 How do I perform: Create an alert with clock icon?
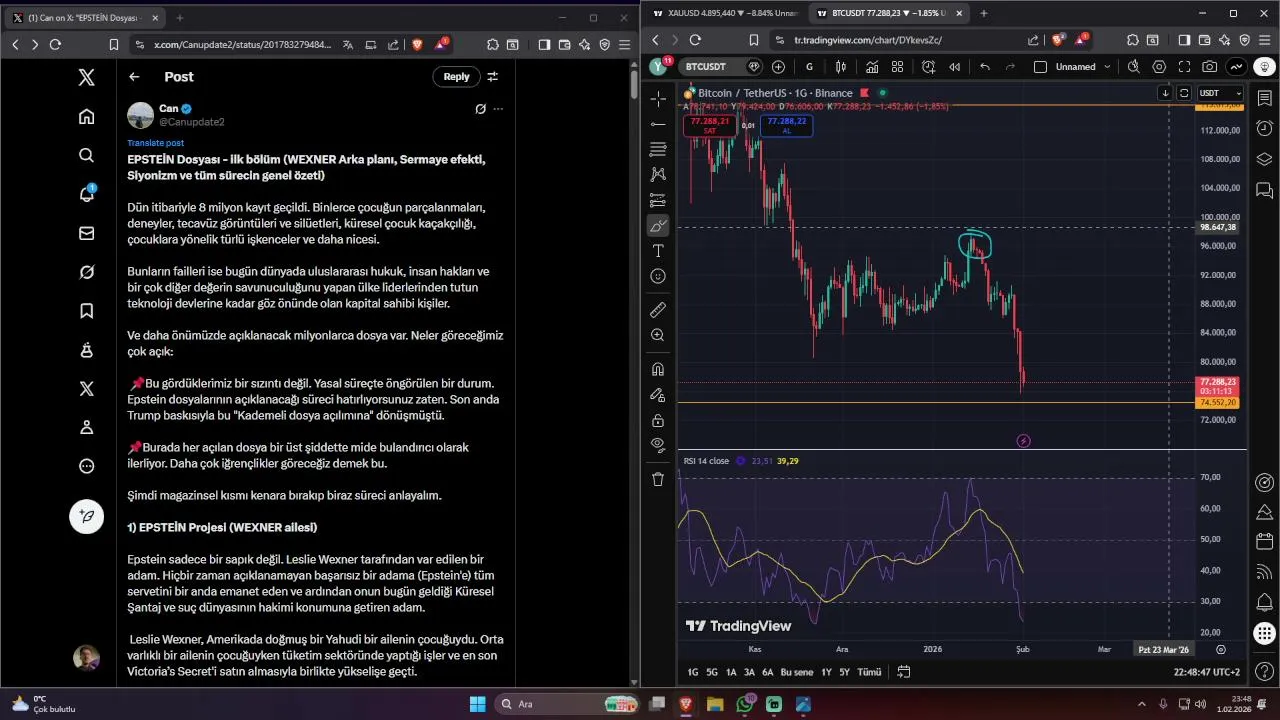pos(929,67)
